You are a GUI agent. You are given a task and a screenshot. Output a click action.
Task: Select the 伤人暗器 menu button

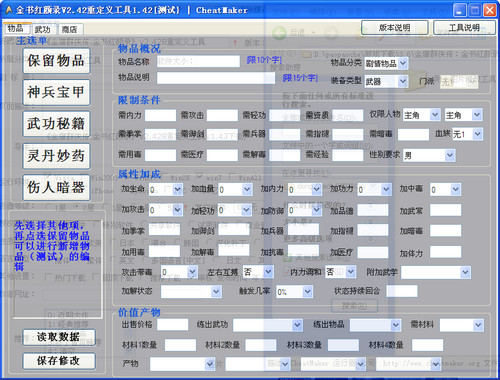point(56,187)
